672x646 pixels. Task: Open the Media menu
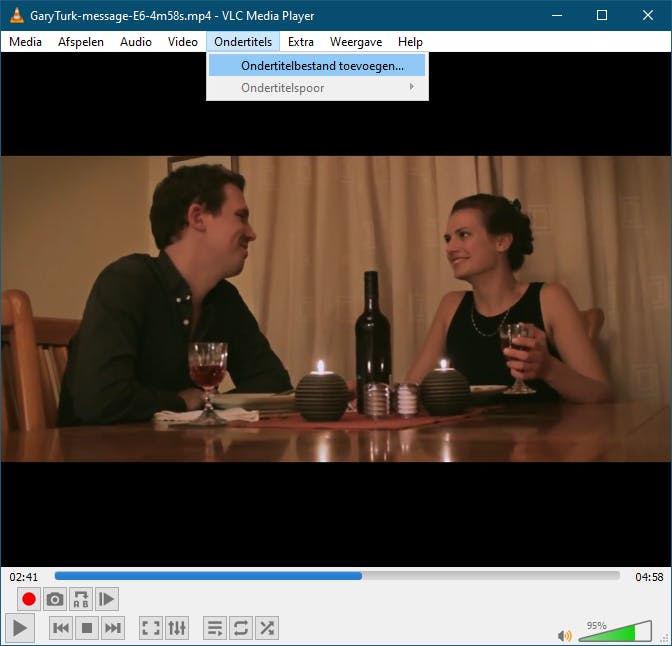(x=25, y=42)
